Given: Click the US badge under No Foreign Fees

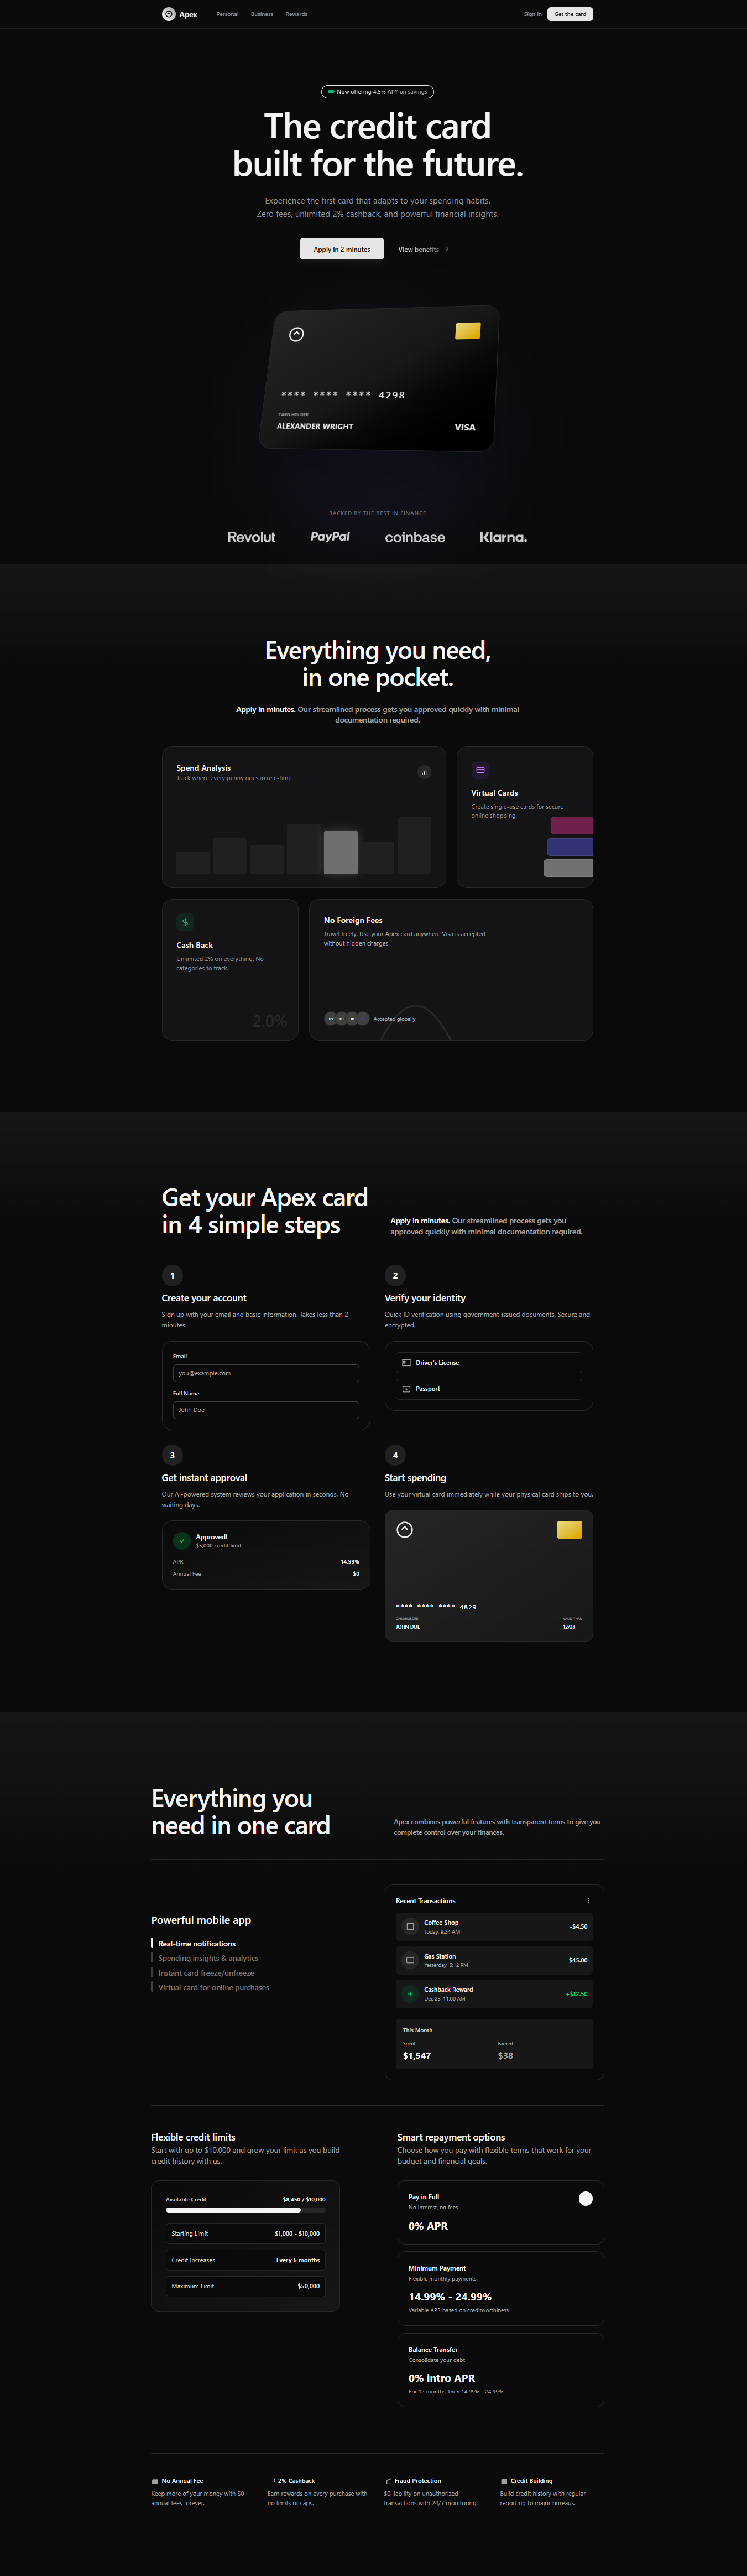Looking at the screenshot, I should pos(330,1019).
